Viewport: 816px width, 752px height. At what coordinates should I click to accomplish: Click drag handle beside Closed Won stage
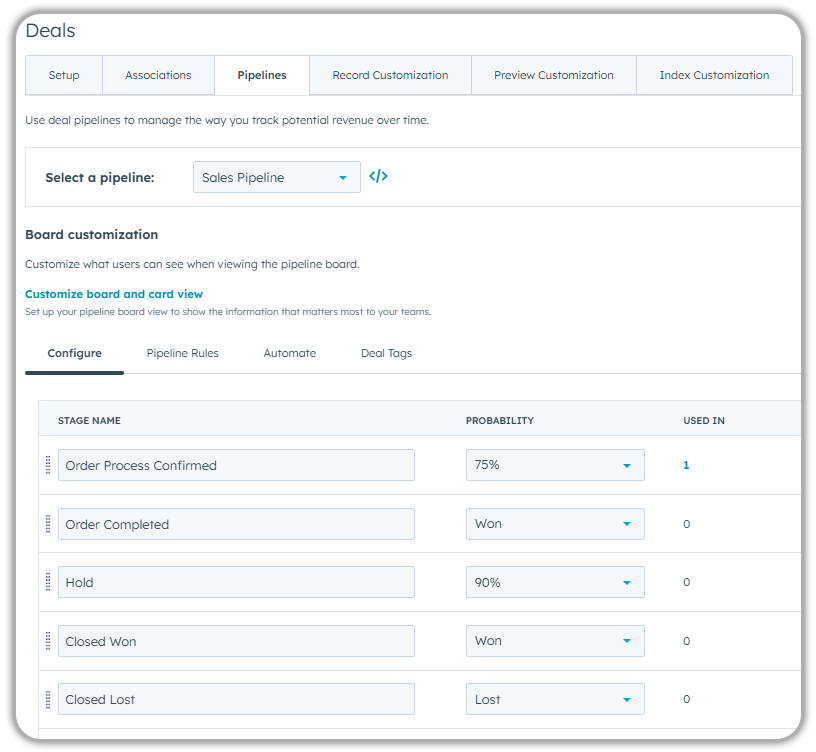pyautogui.click(x=48, y=641)
